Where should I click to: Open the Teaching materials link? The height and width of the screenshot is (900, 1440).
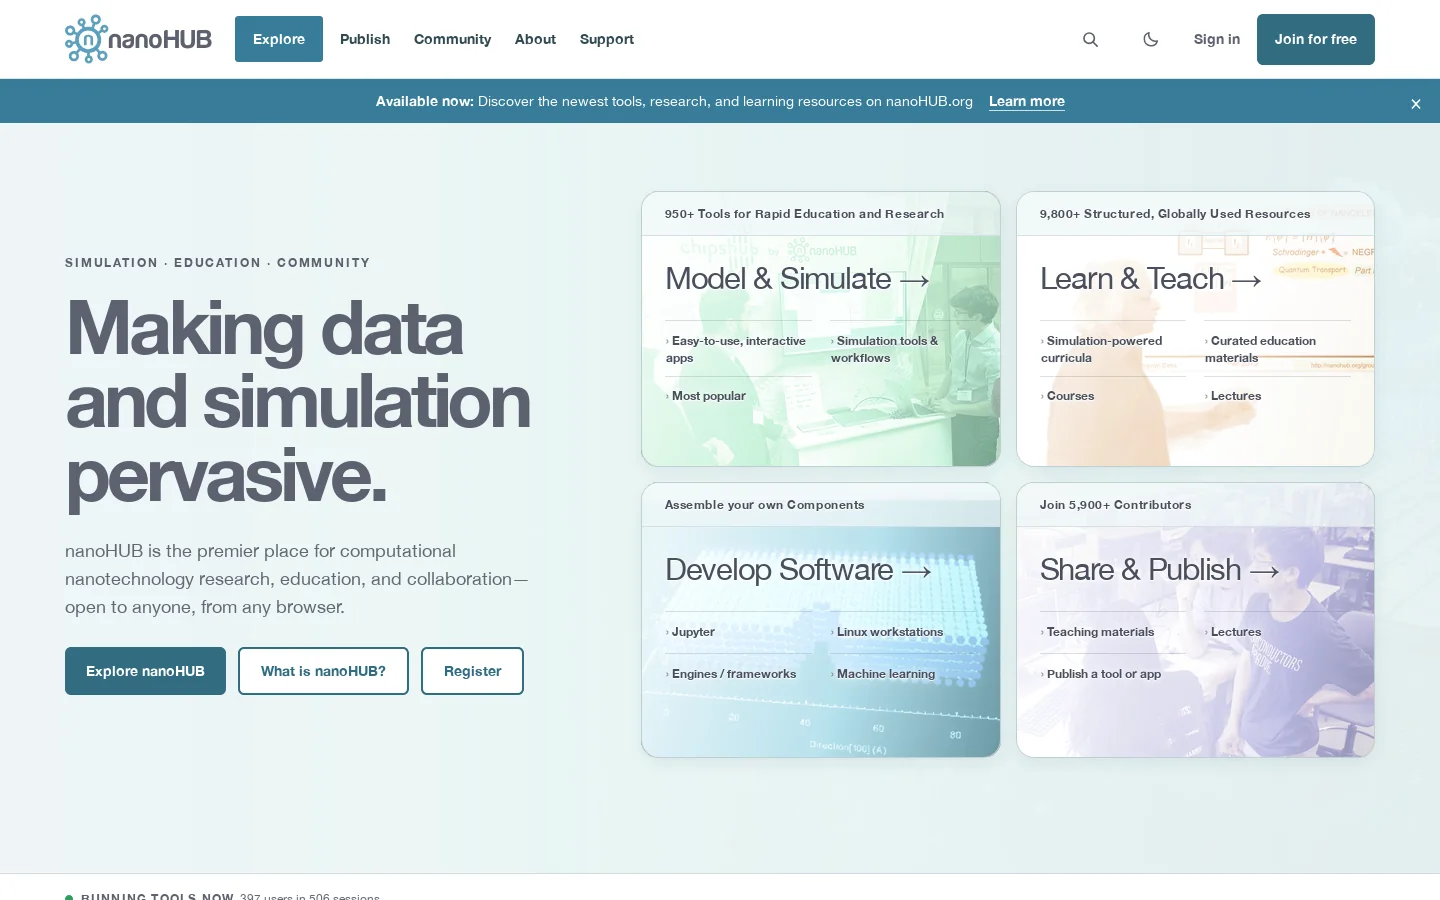[1098, 632]
